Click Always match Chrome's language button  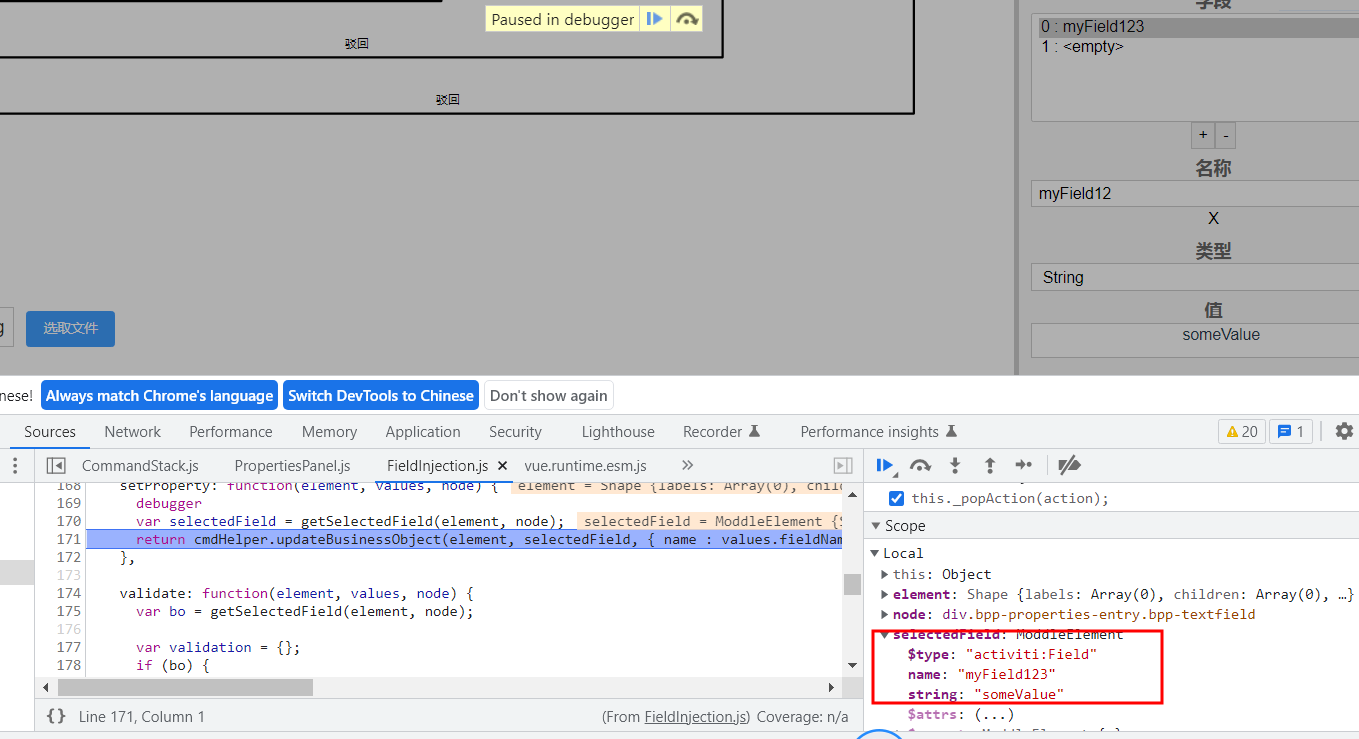coord(159,396)
